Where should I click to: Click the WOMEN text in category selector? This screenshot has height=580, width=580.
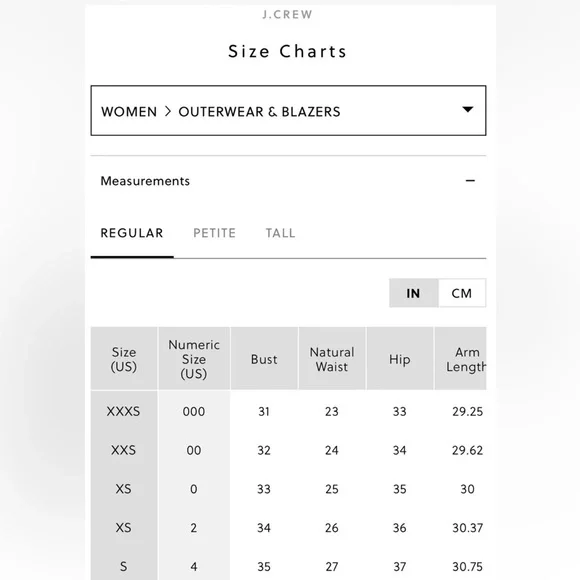[x=129, y=112]
